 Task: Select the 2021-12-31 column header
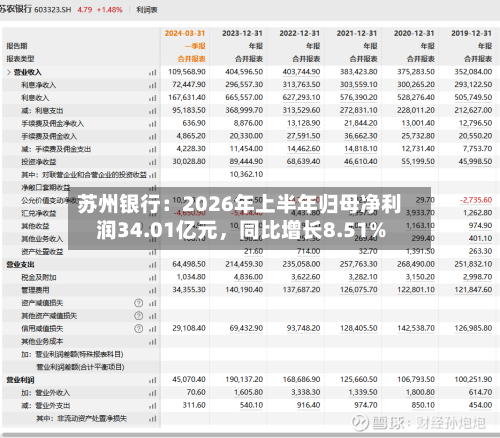[x=357, y=33]
